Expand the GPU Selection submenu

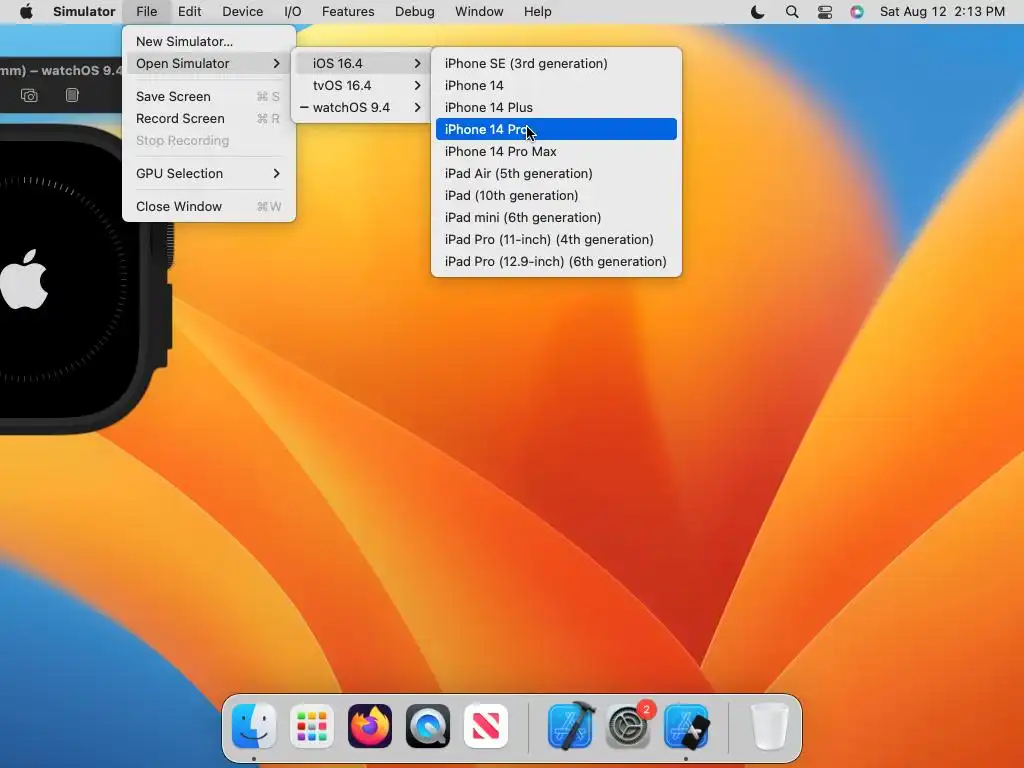208,173
